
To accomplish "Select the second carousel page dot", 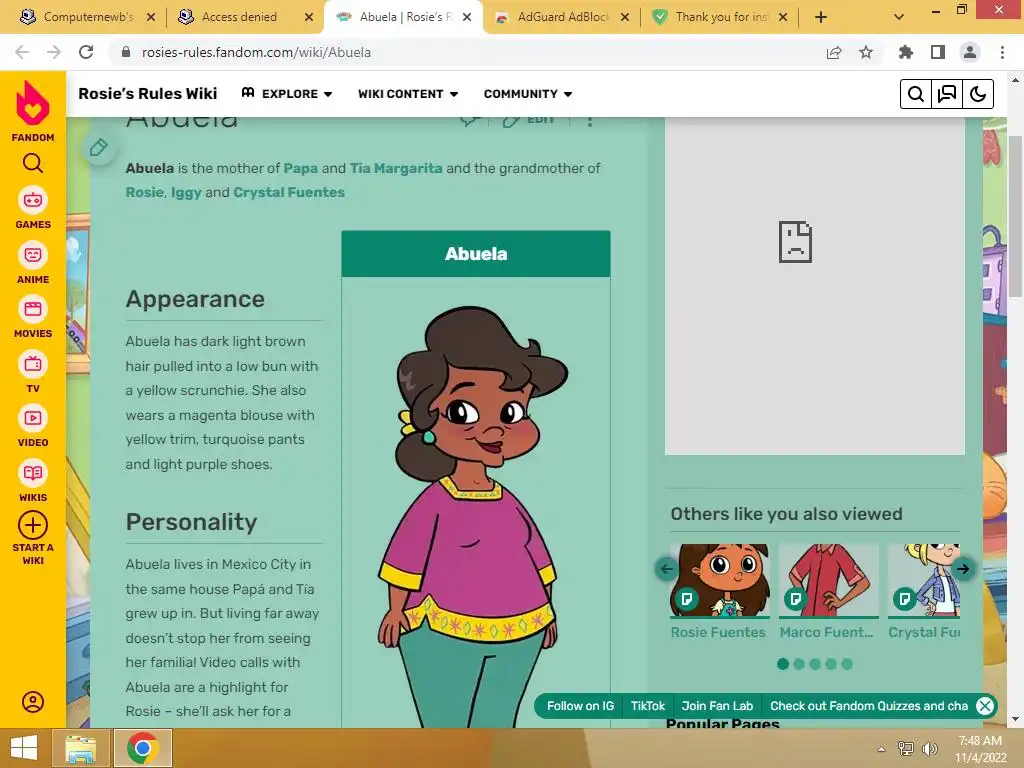I will pyautogui.click(x=799, y=664).
